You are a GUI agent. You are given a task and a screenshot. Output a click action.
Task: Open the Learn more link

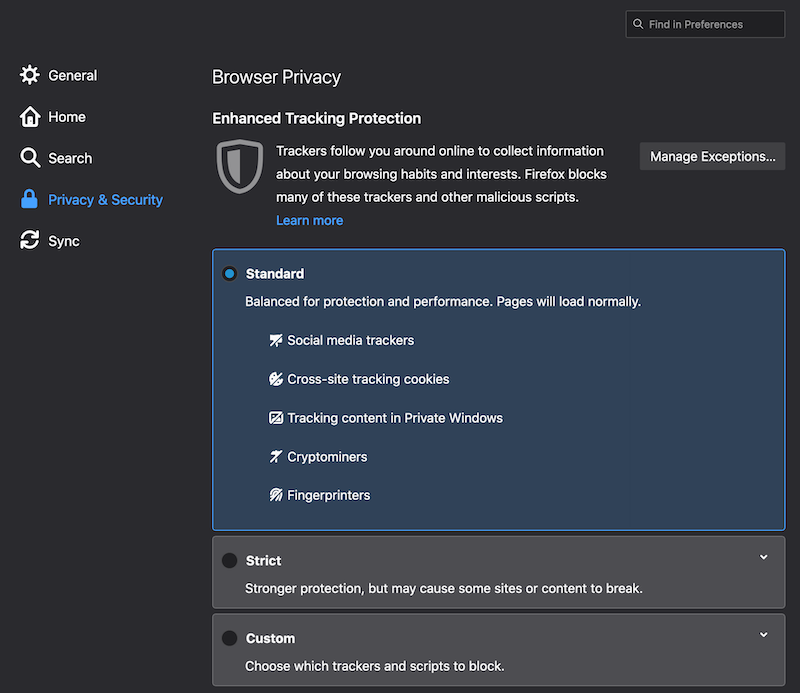(309, 220)
